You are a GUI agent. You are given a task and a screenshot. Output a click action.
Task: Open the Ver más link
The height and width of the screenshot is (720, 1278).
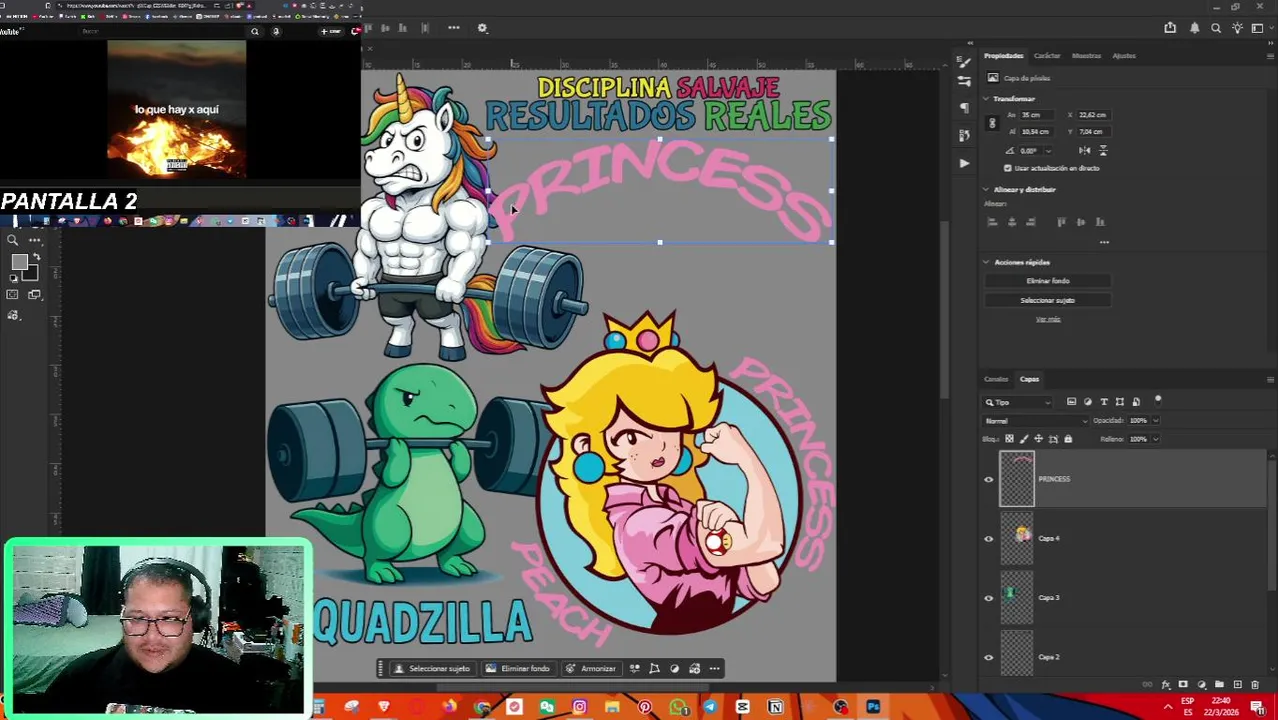click(x=1047, y=319)
